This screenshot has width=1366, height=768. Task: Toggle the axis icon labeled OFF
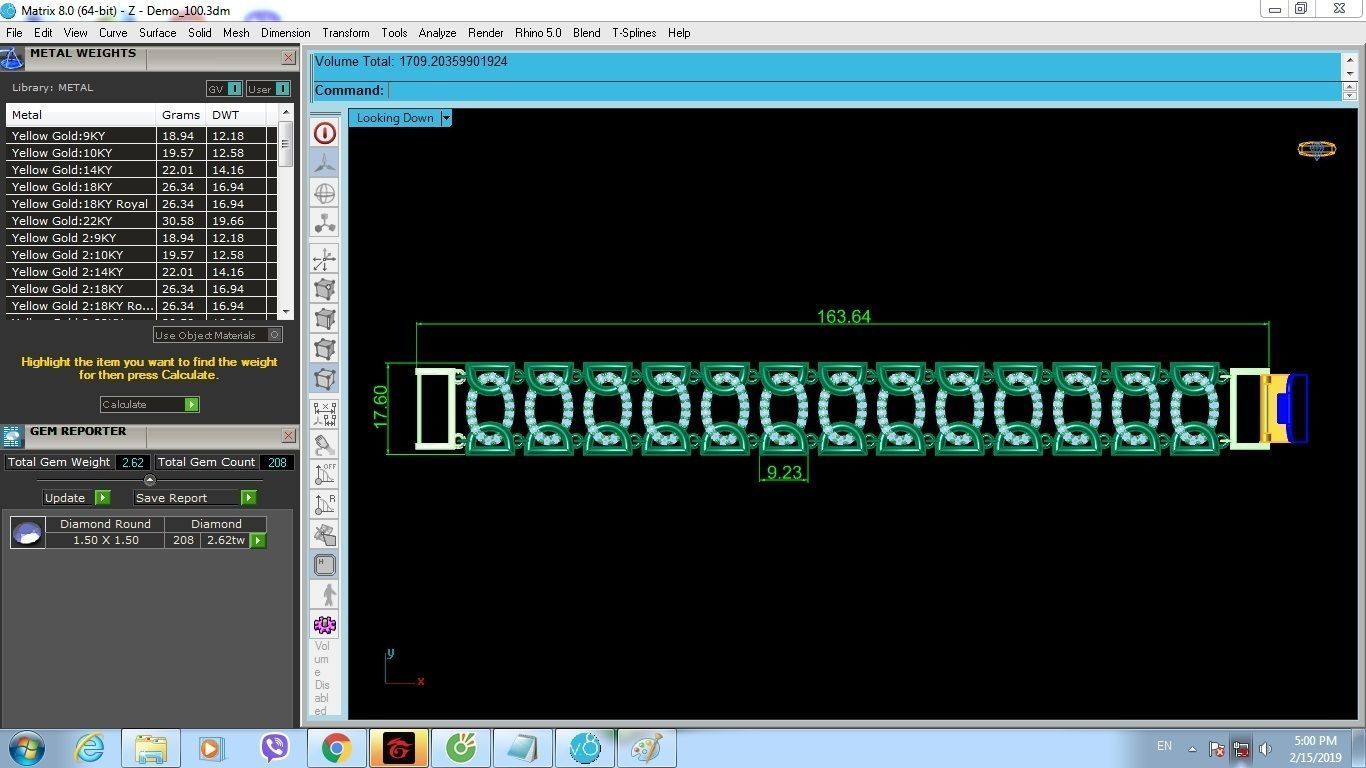(x=325, y=475)
